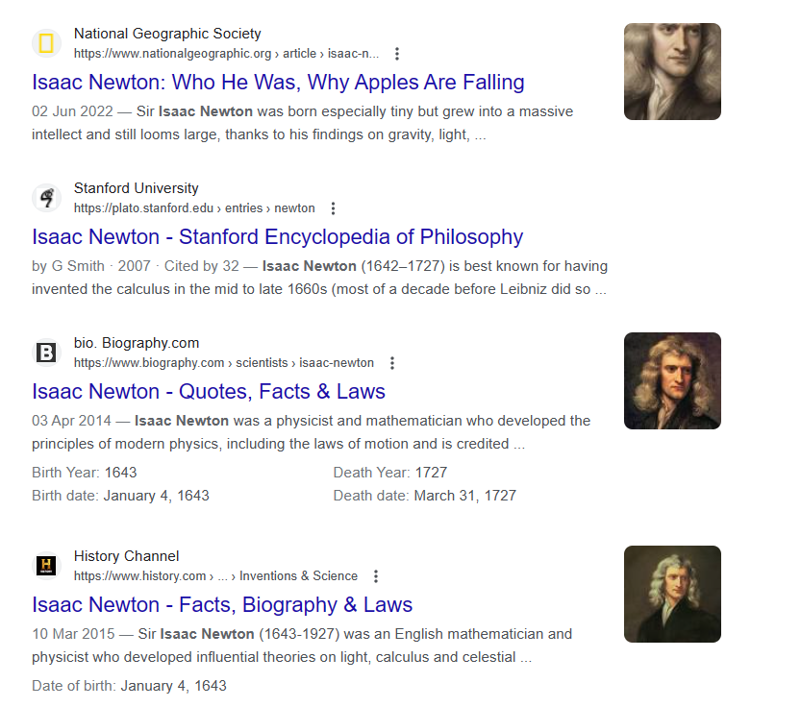The width and height of the screenshot is (800, 707).
Task: Click the 'History Channel' site name text
Action: click(x=126, y=556)
